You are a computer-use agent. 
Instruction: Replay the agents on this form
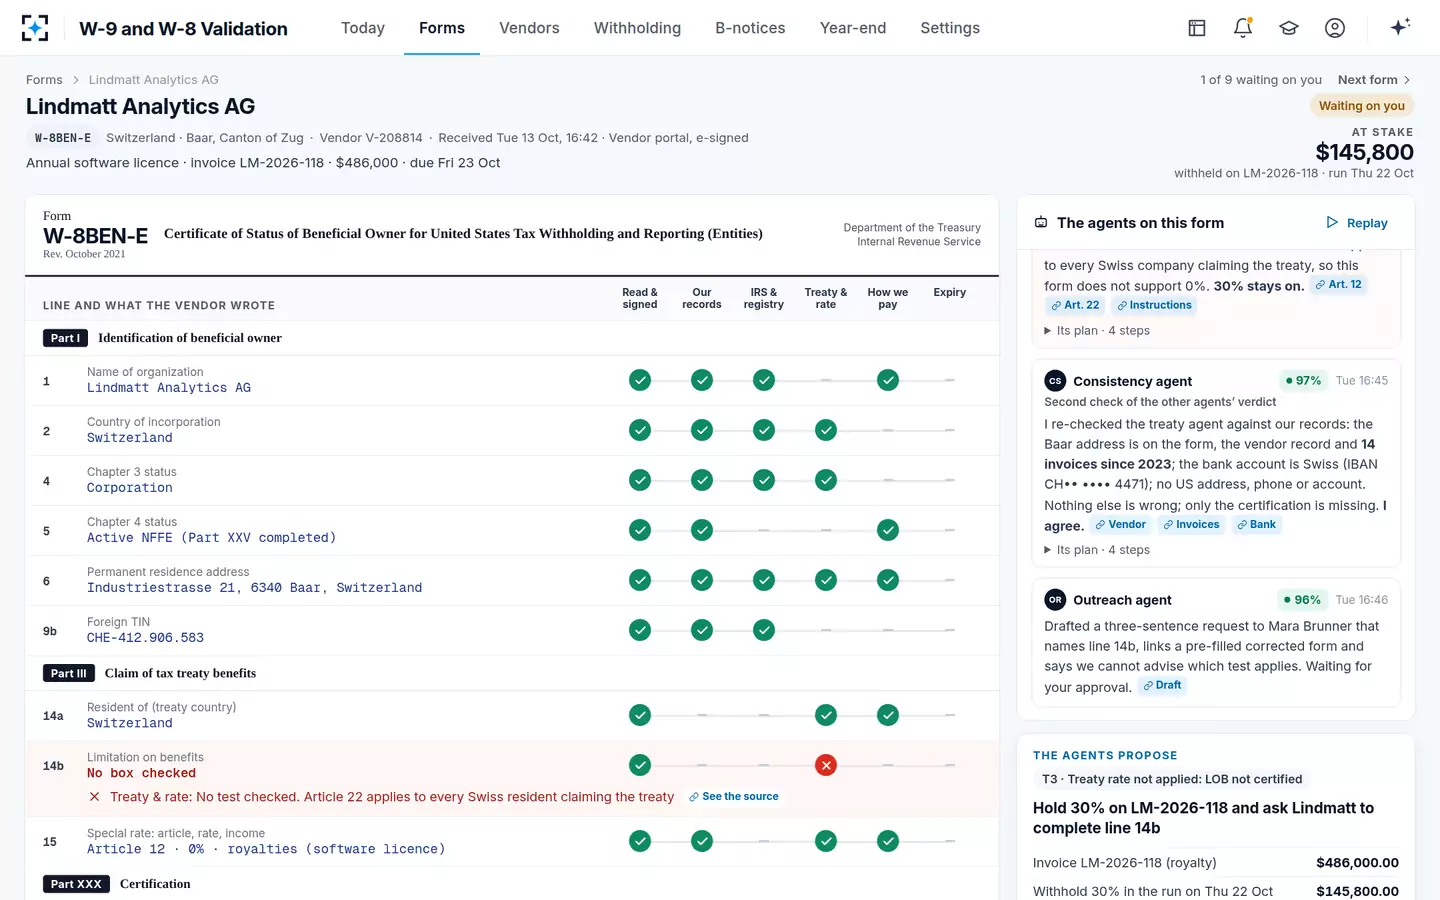tap(1357, 223)
